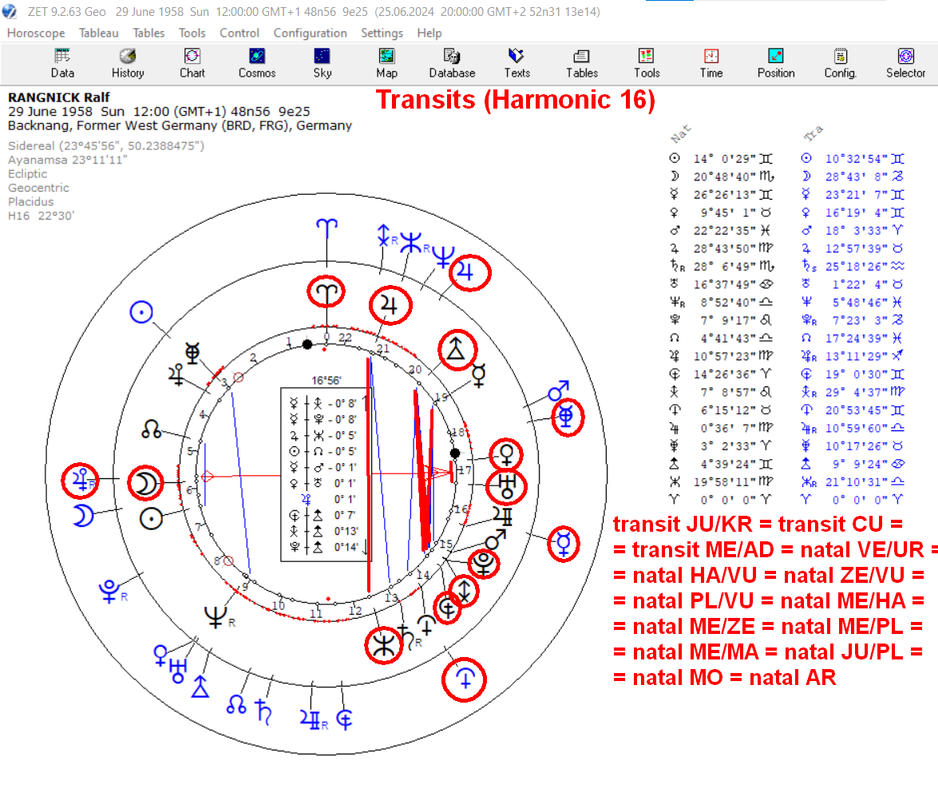Open the Configuration menu
The width and height of the screenshot is (938, 800).
[x=310, y=33]
